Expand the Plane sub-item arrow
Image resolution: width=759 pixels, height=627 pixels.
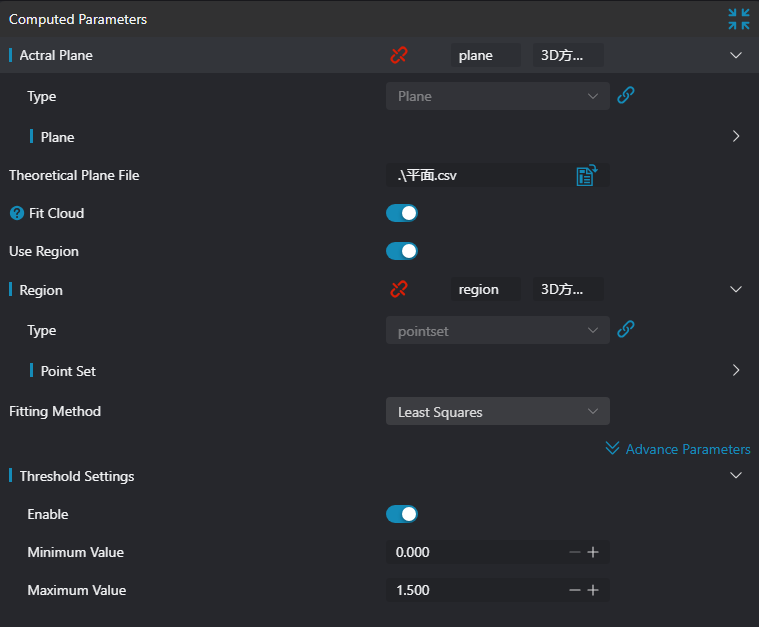point(736,137)
